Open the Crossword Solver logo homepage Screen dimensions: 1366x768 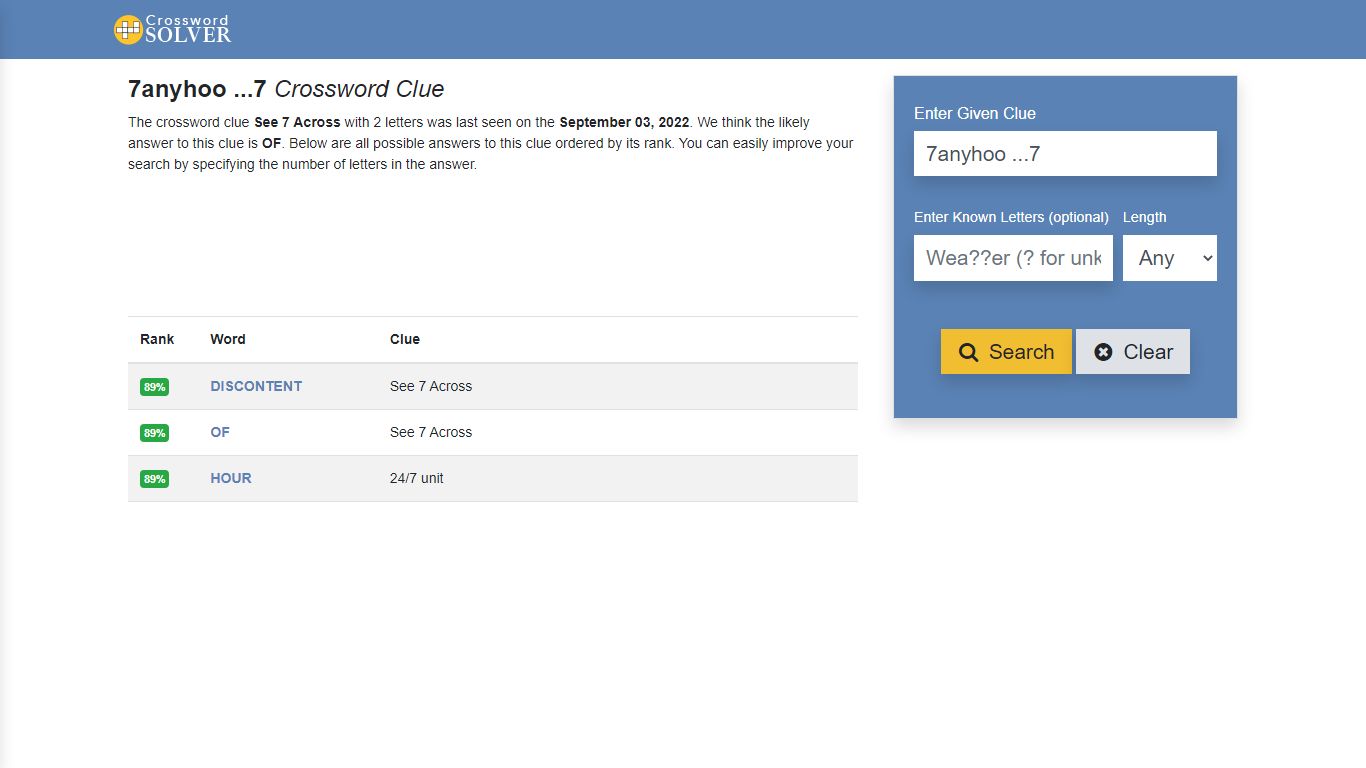pyautogui.click(x=172, y=29)
